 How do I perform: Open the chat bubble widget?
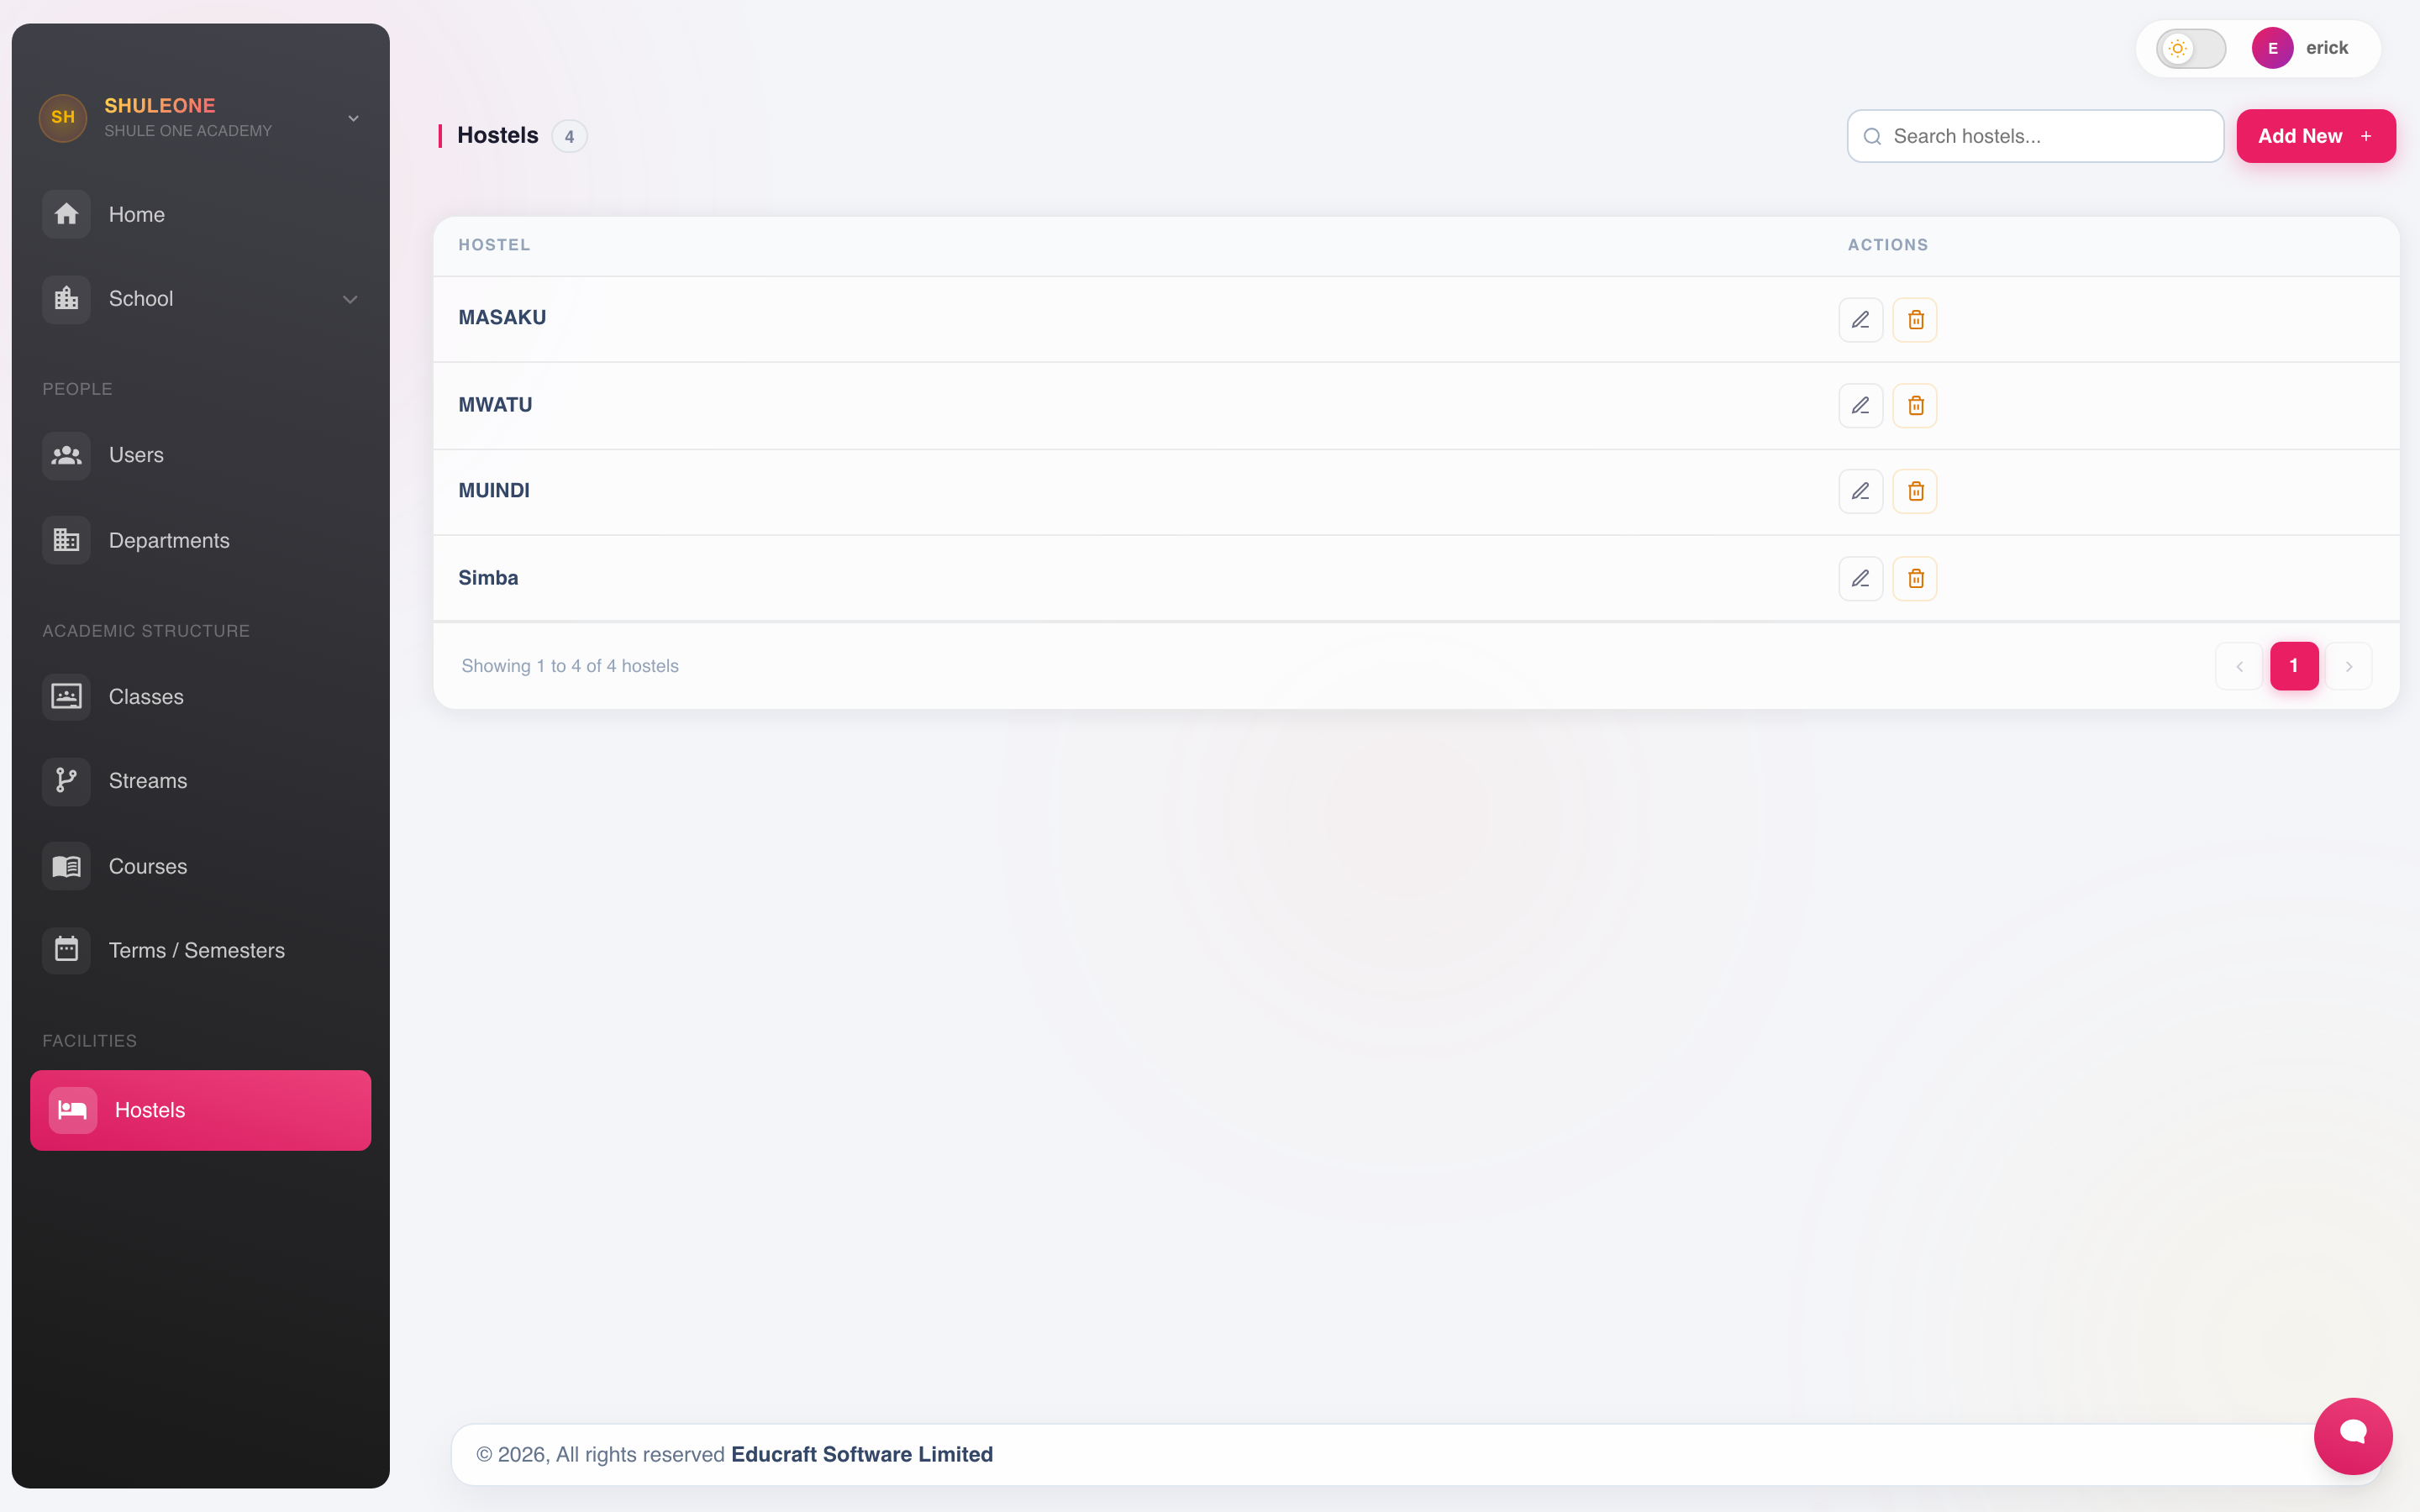click(2353, 1436)
